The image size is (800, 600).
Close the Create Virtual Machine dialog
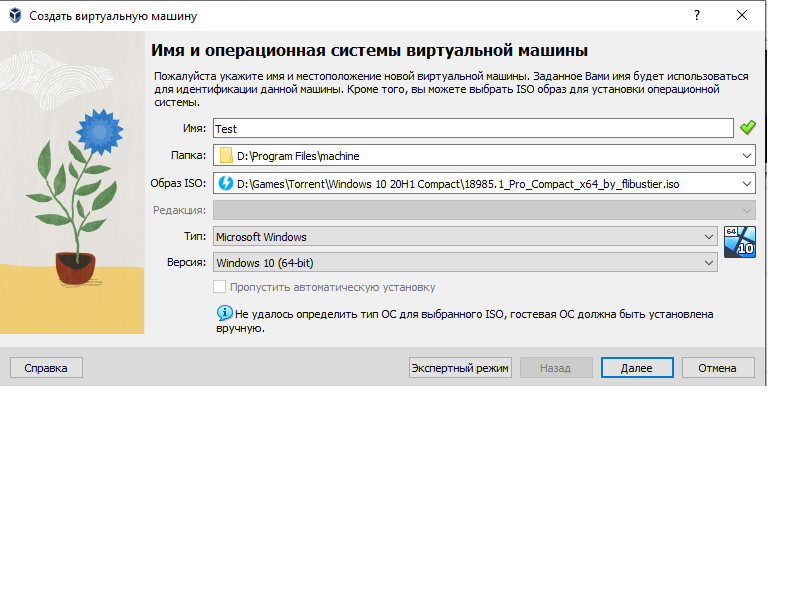tap(742, 15)
